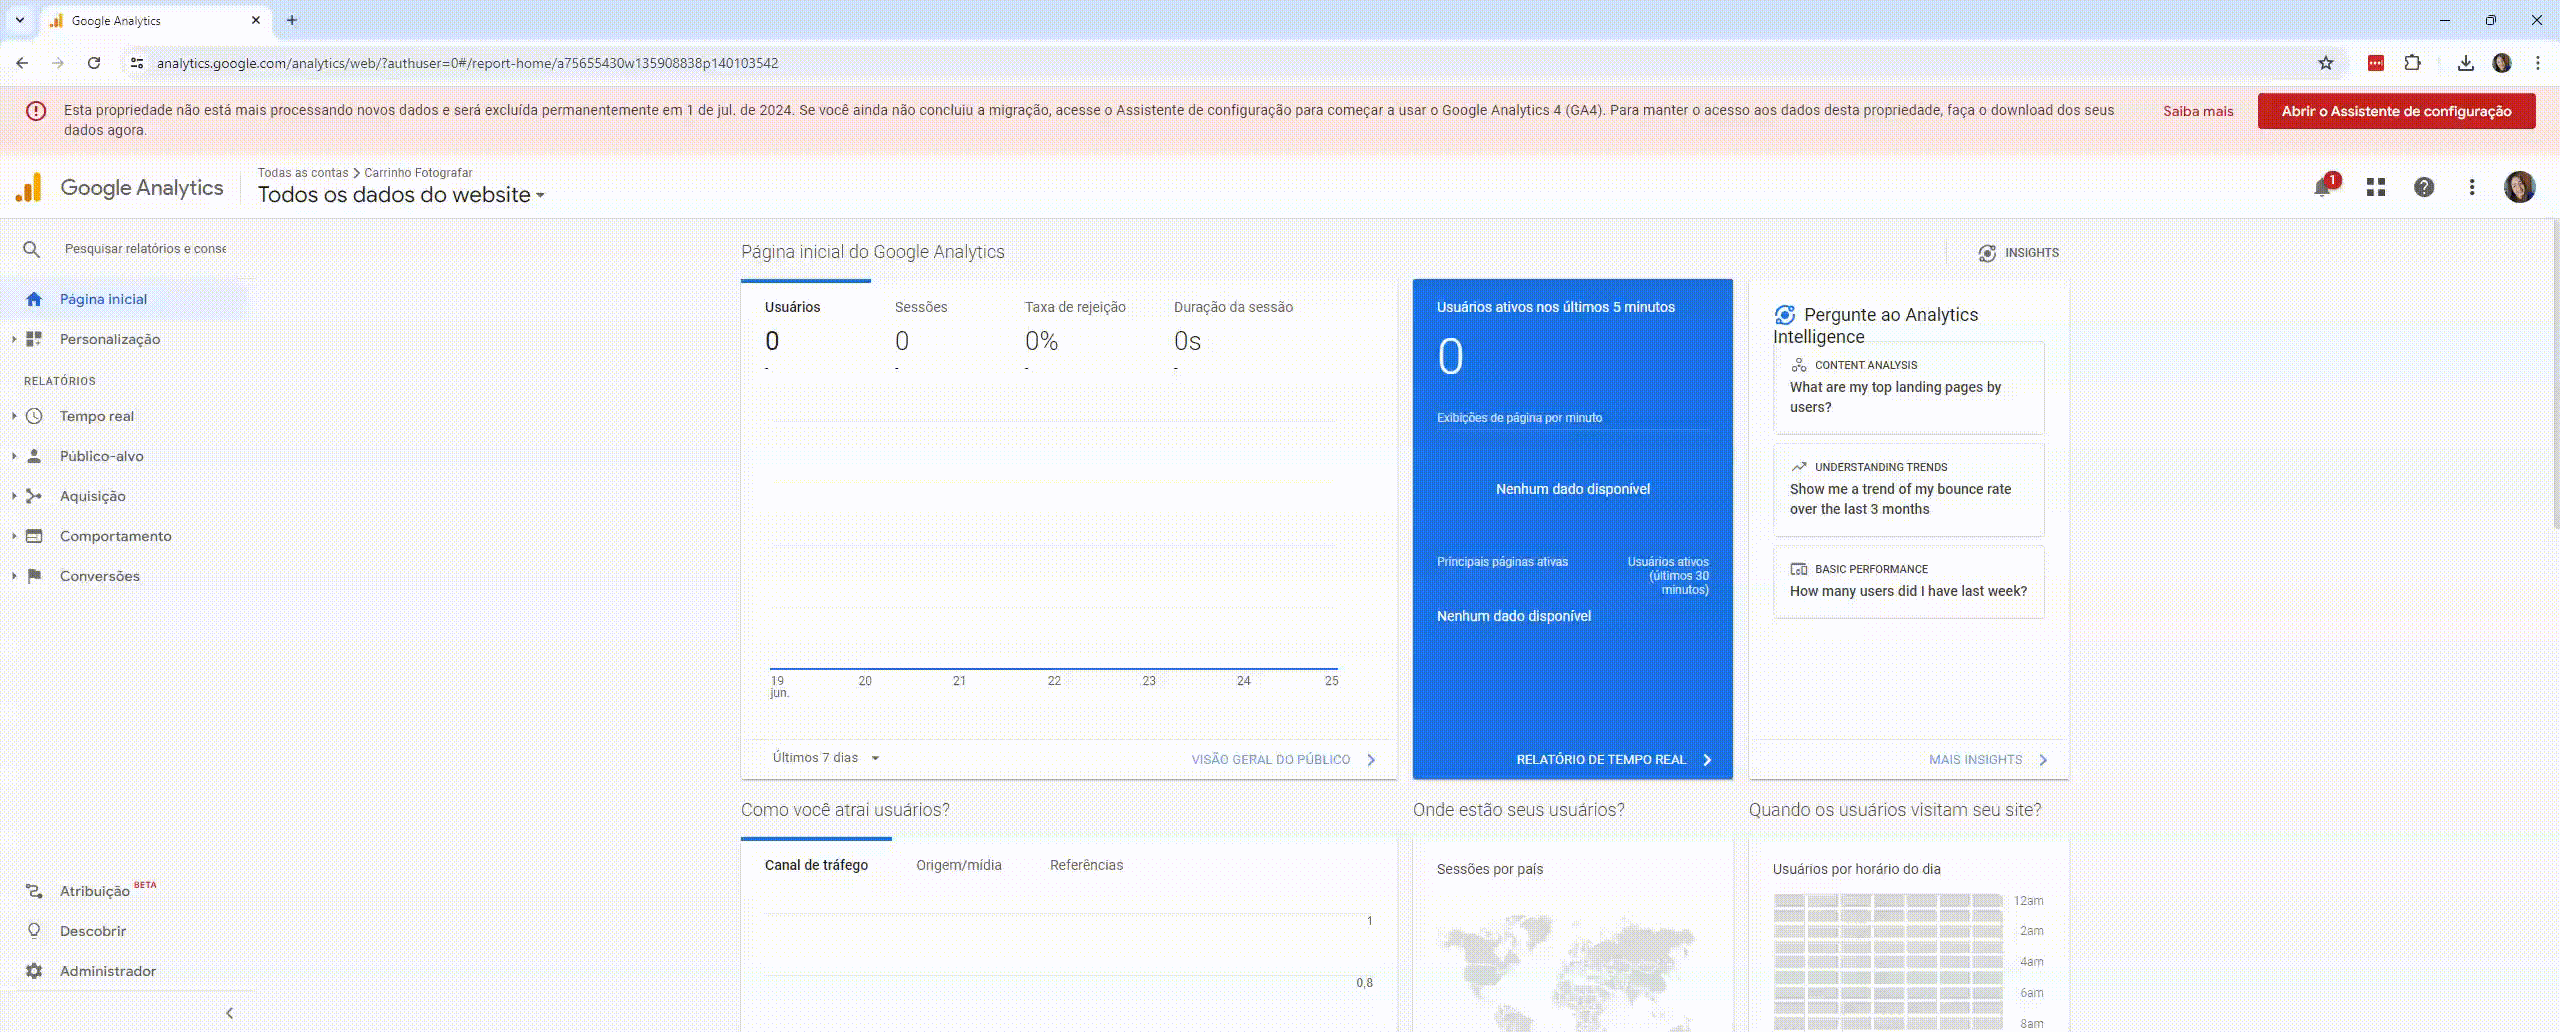Click the red extension icon in toolbar
The width and height of the screenshot is (2560, 1032).
coord(2376,63)
